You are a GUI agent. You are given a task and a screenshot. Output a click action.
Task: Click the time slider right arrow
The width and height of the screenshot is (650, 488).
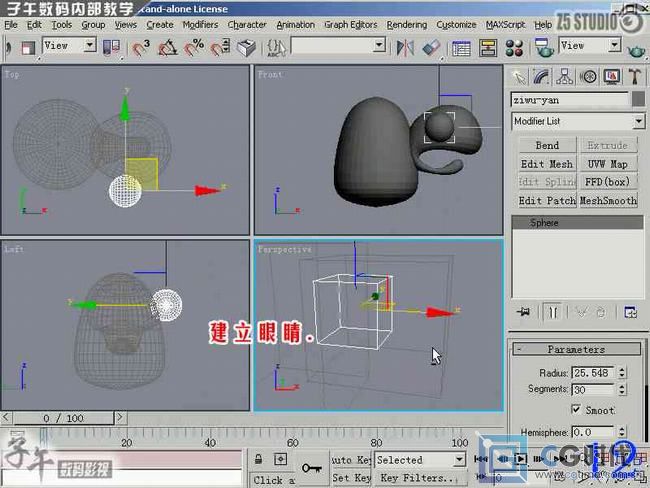pyautogui.click(x=120, y=417)
